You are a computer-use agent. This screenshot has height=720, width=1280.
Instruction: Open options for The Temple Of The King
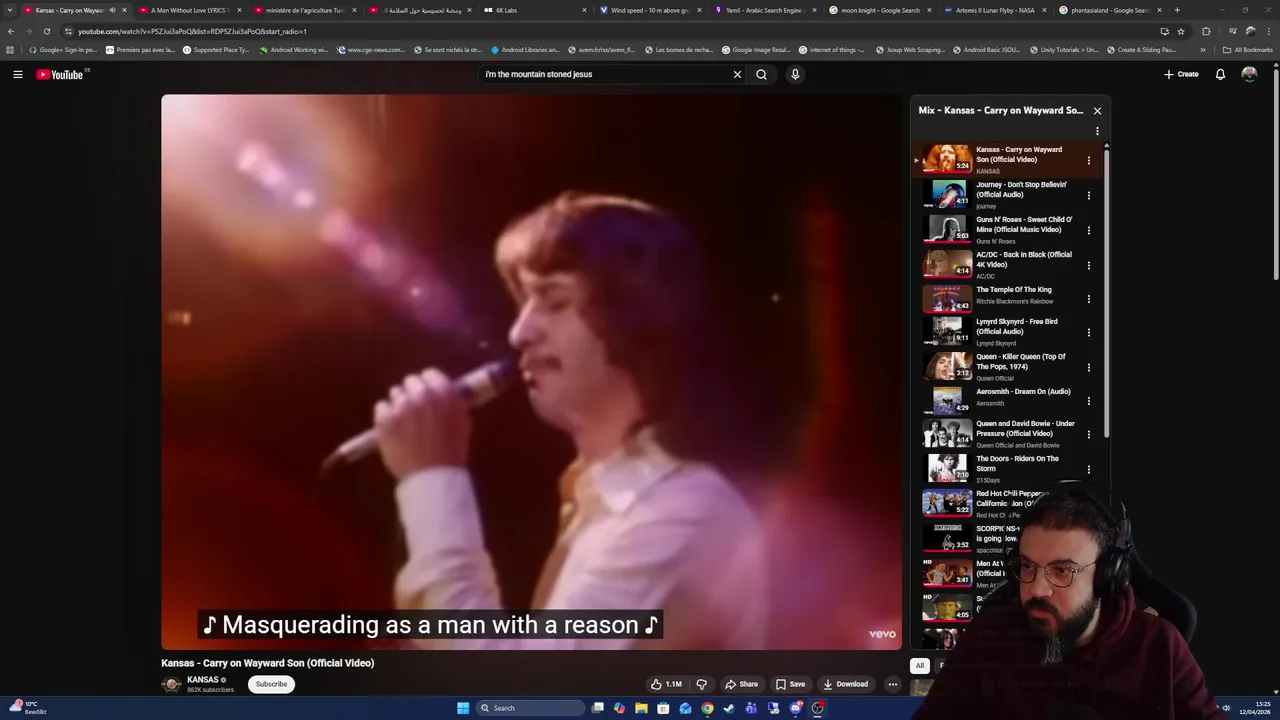[1089, 298]
